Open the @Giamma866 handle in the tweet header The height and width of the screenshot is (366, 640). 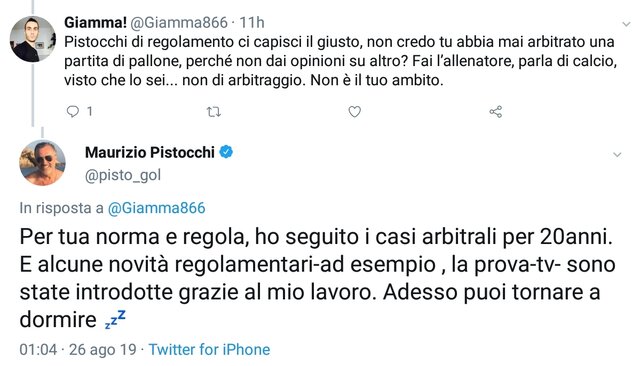click(x=178, y=22)
